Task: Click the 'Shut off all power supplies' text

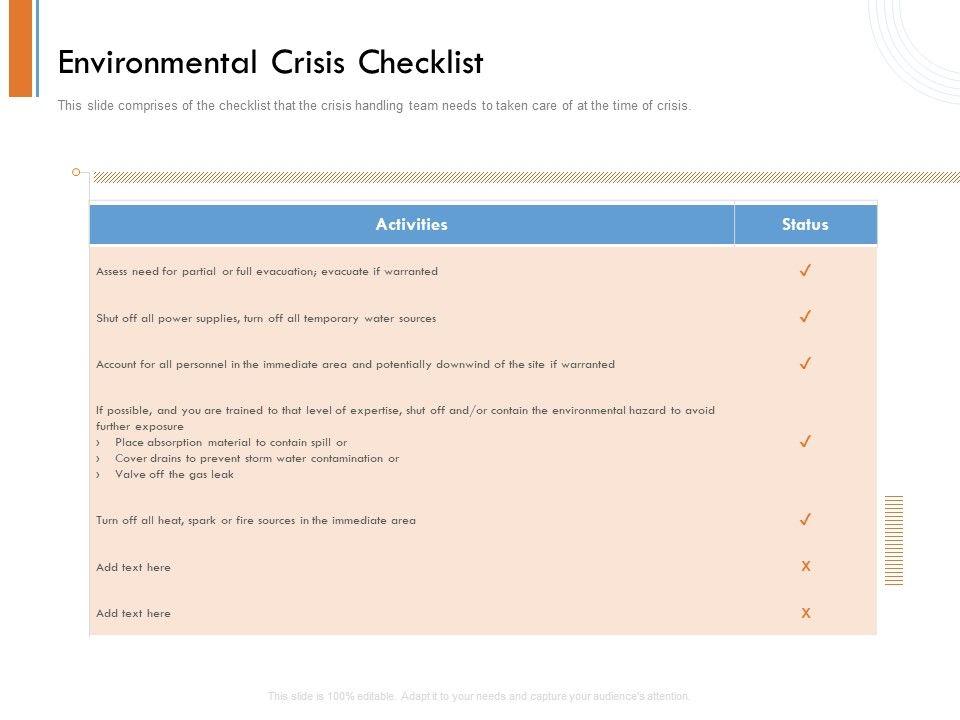Action: pyautogui.click(x=266, y=318)
